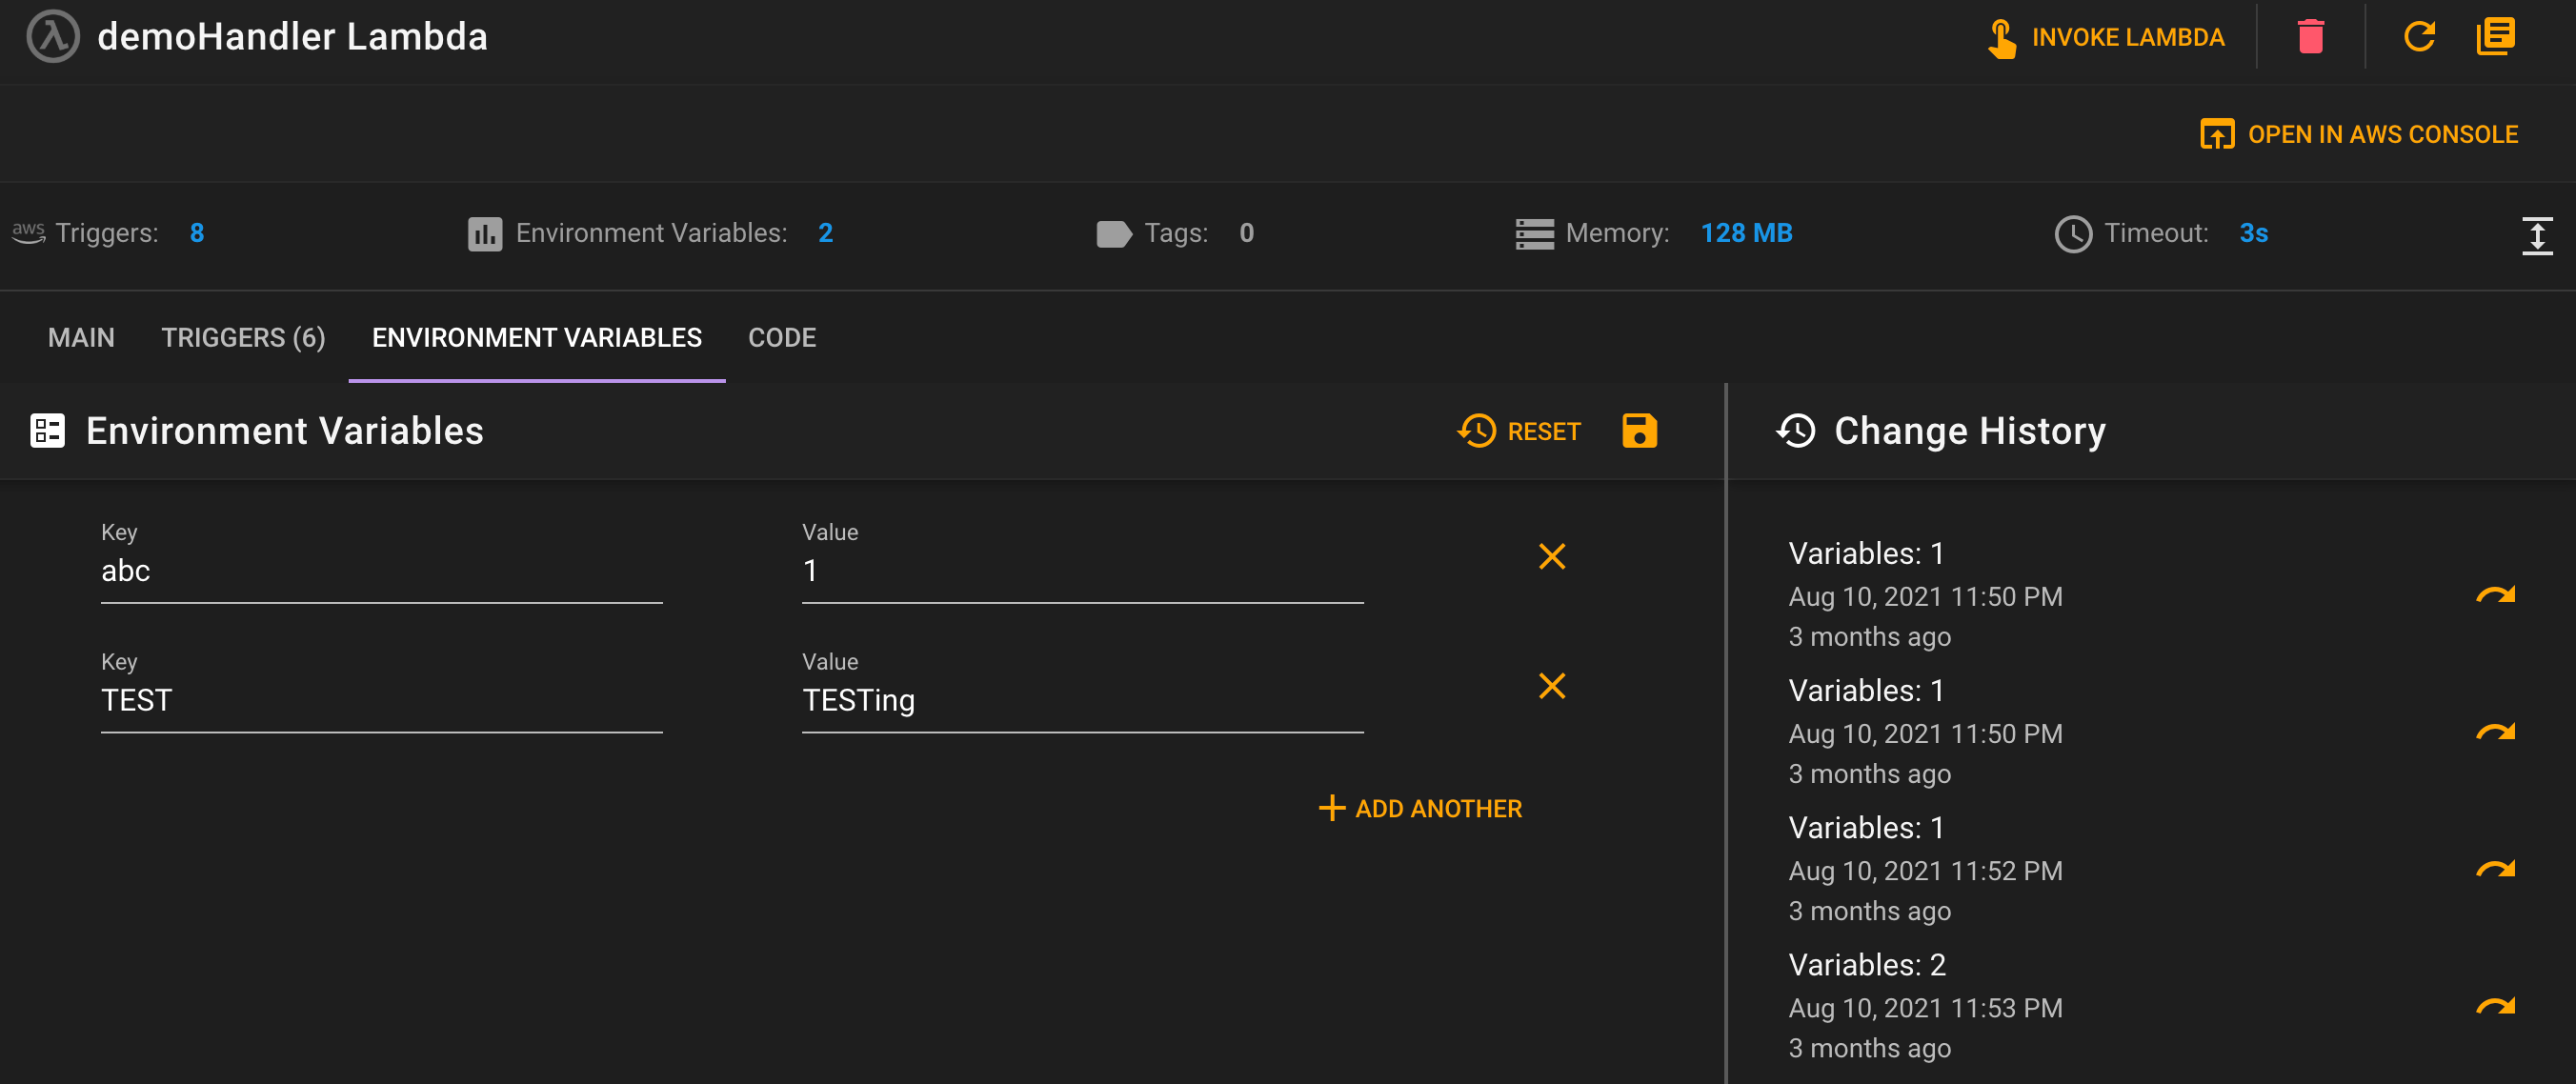This screenshot has height=1084, width=2576.
Task: Click the Environment Variables panel icon
Action: point(46,432)
